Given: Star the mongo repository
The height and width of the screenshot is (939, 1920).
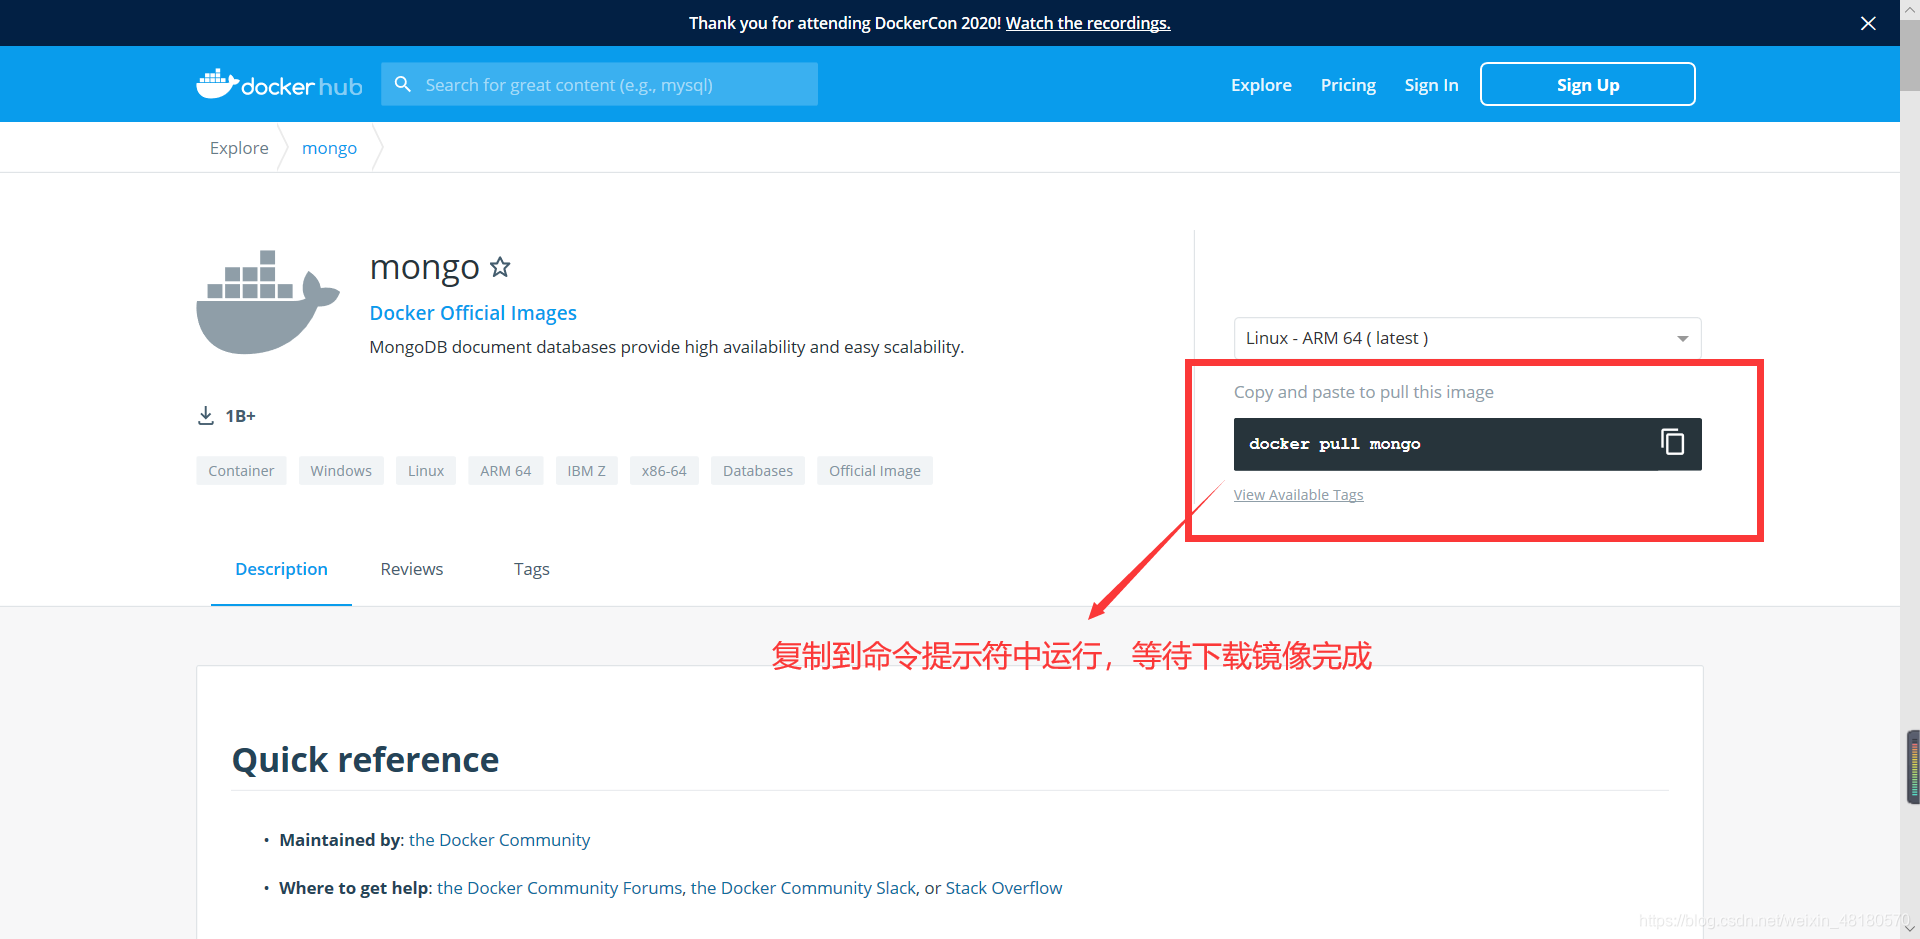Looking at the screenshot, I should click(500, 267).
